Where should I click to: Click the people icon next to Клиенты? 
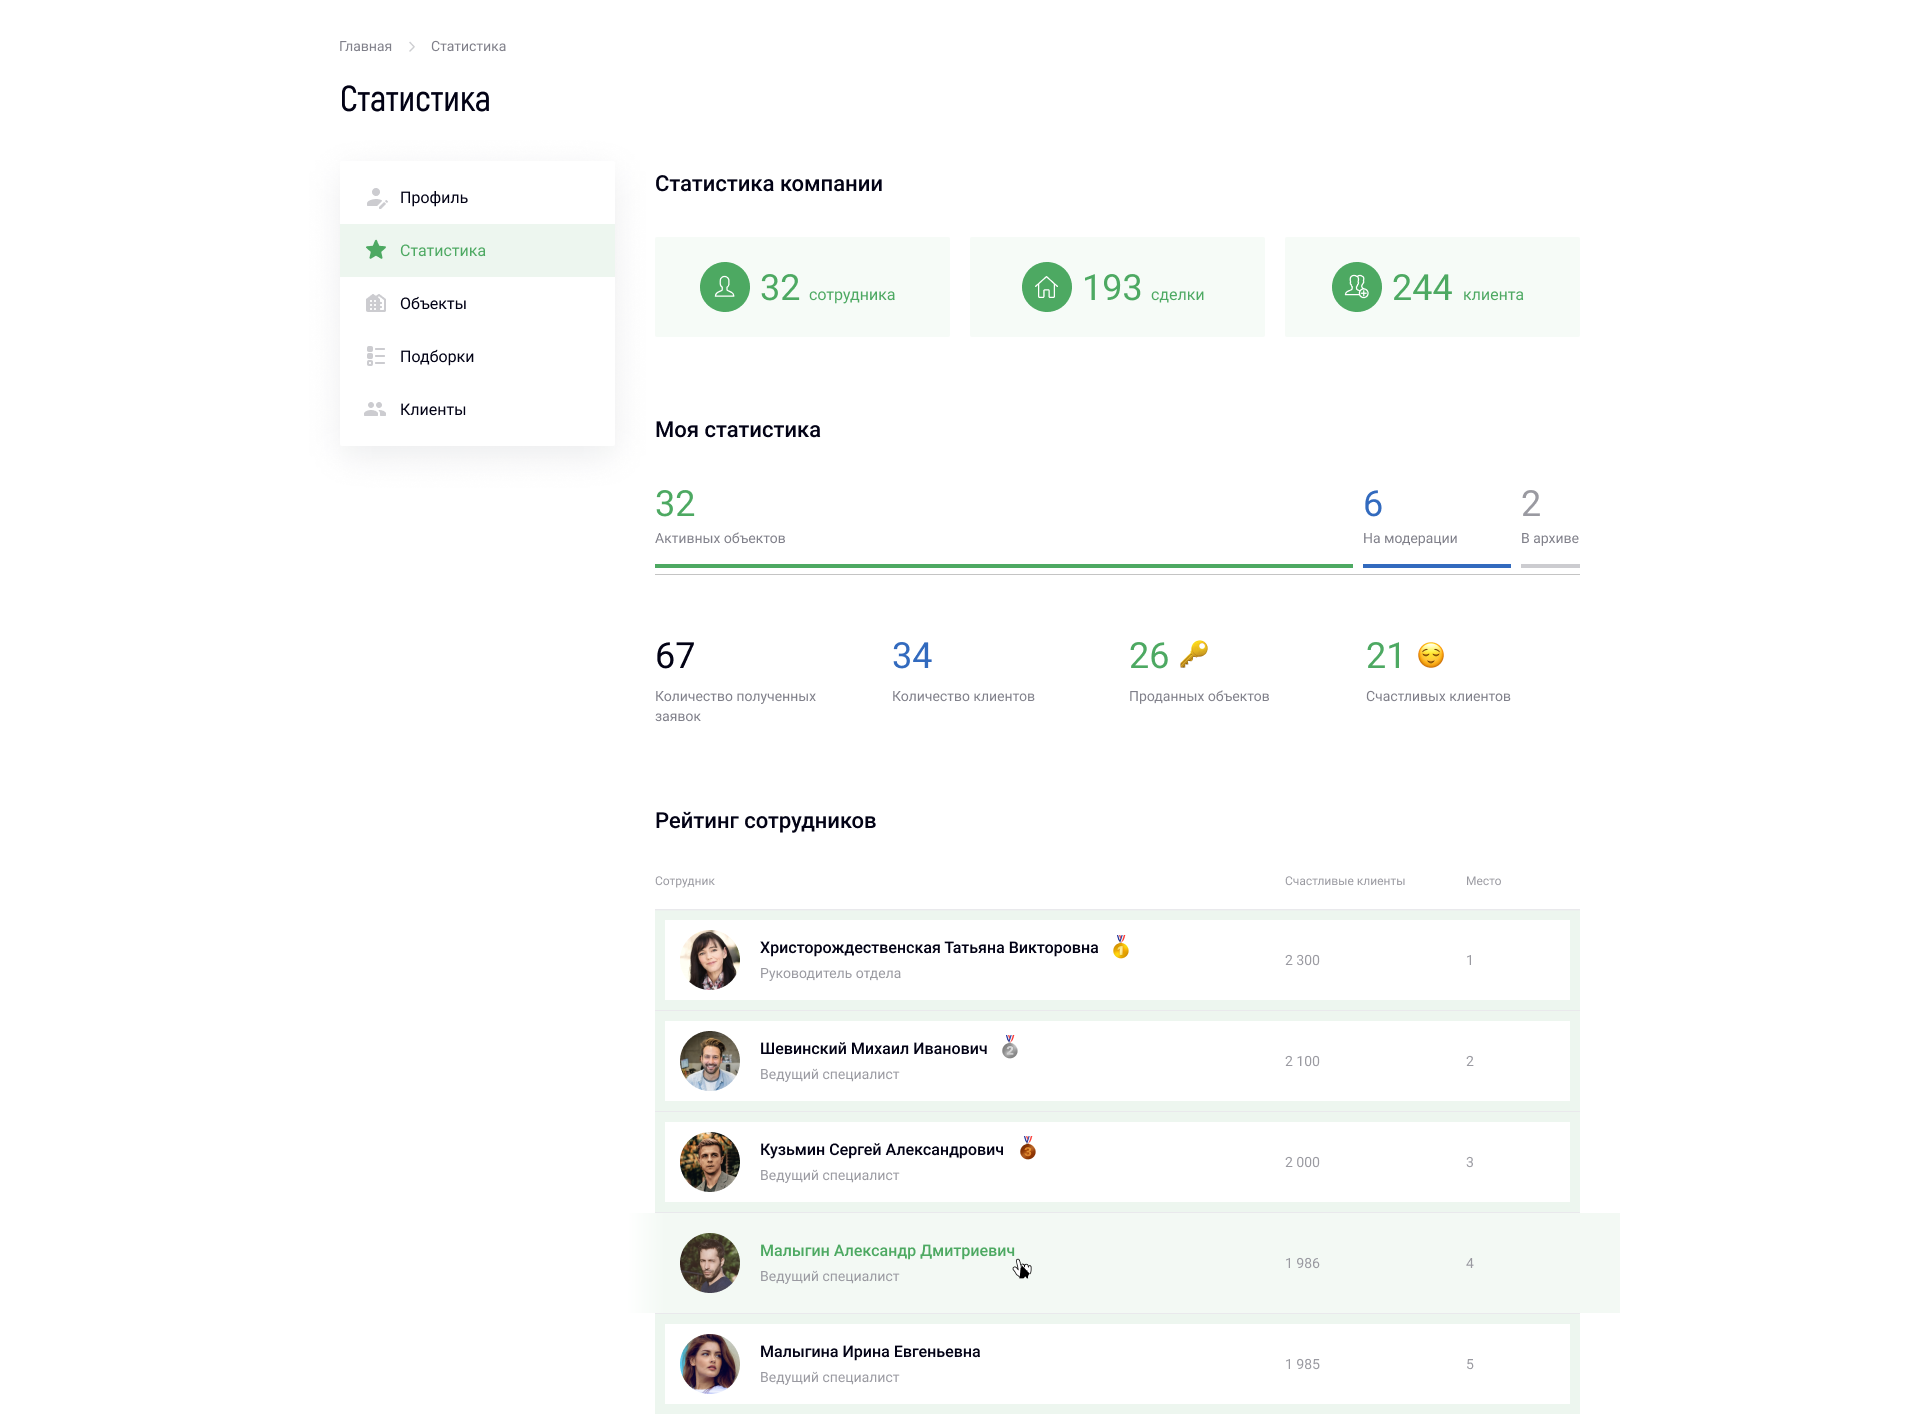pos(375,409)
